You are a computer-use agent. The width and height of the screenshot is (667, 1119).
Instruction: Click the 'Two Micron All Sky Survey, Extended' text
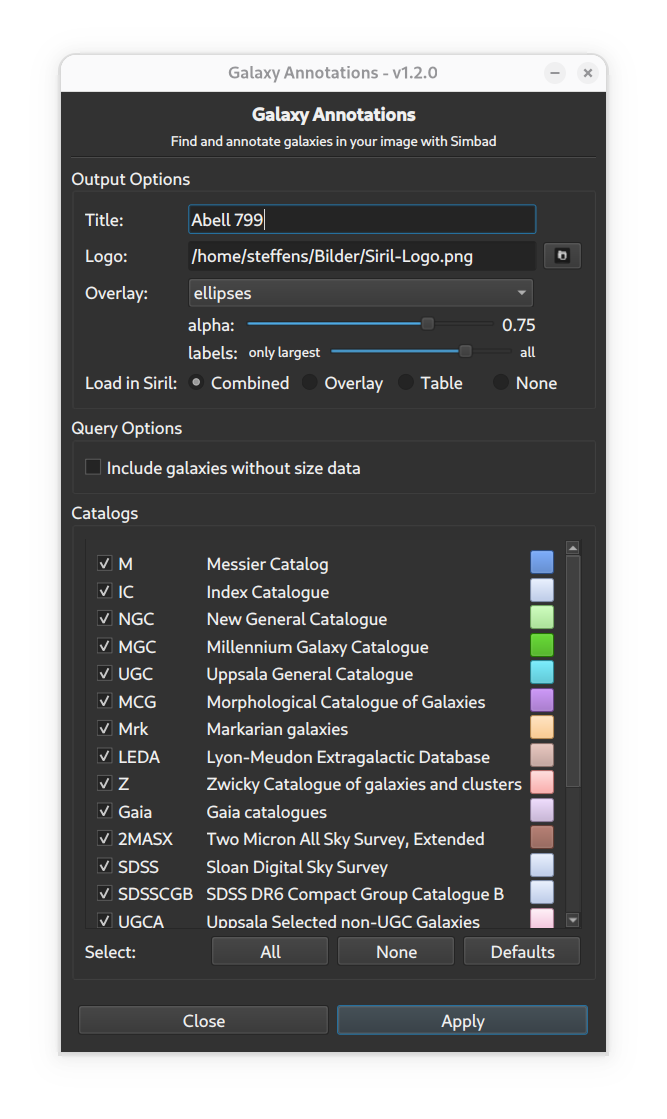[345, 839]
